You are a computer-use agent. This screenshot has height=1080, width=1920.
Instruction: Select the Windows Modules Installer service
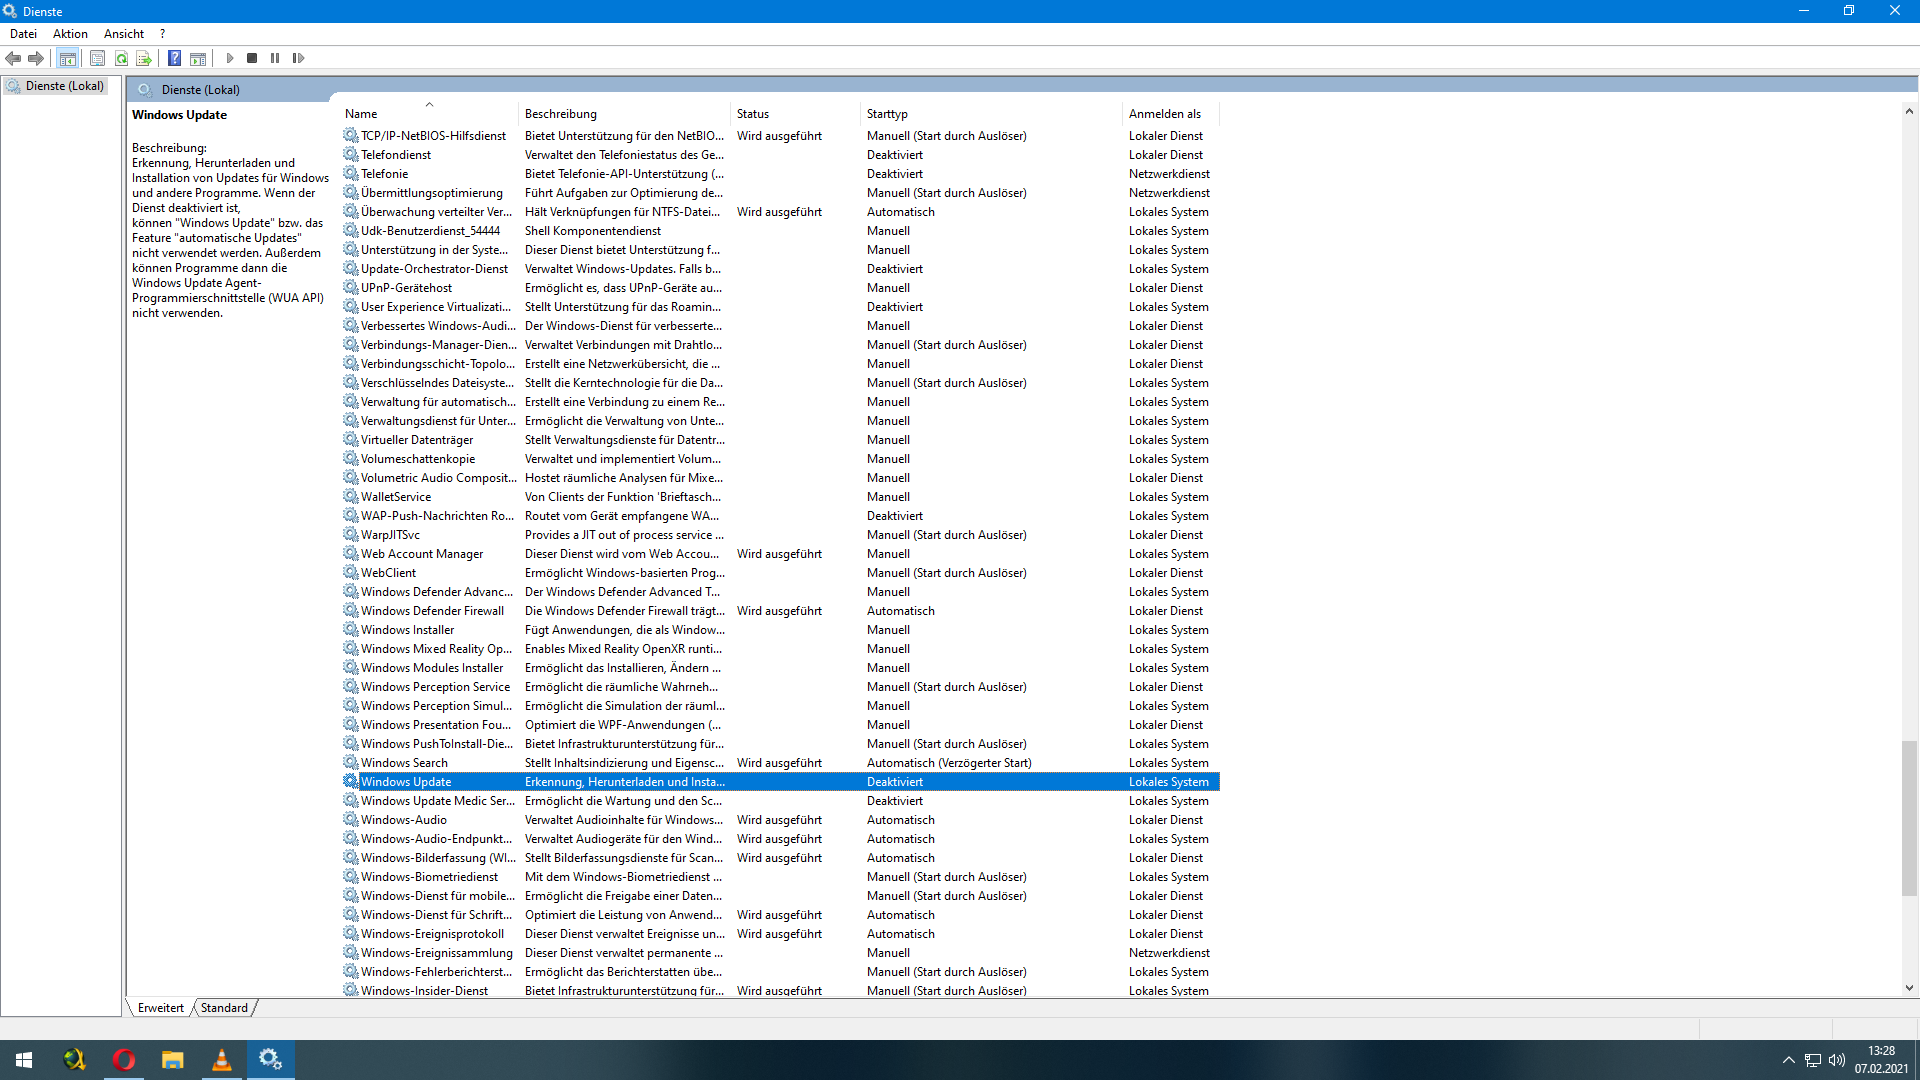[780, 668]
